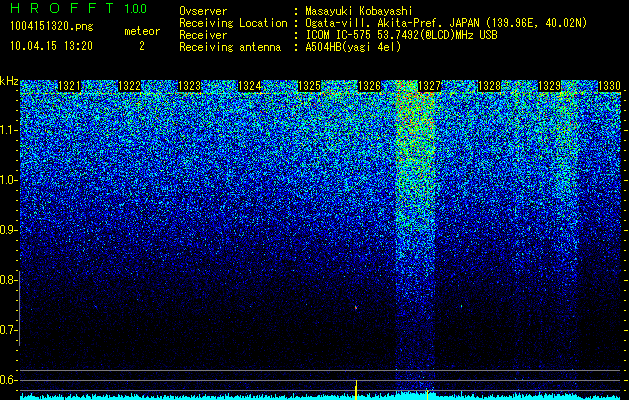Image resolution: width=629 pixels, height=400 pixels.
Task: Select the filename 1004151320.png
Action: point(52,26)
